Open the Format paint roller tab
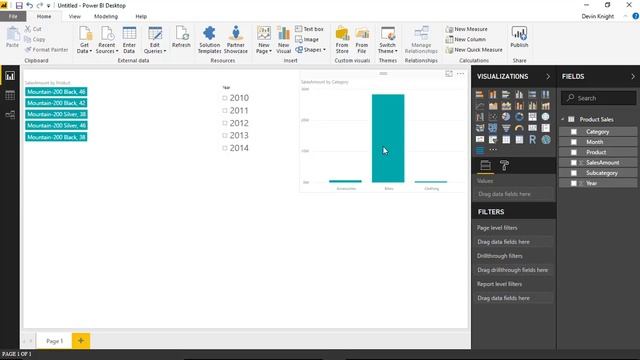The width and height of the screenshot is (640, 360). pos(504,165)
